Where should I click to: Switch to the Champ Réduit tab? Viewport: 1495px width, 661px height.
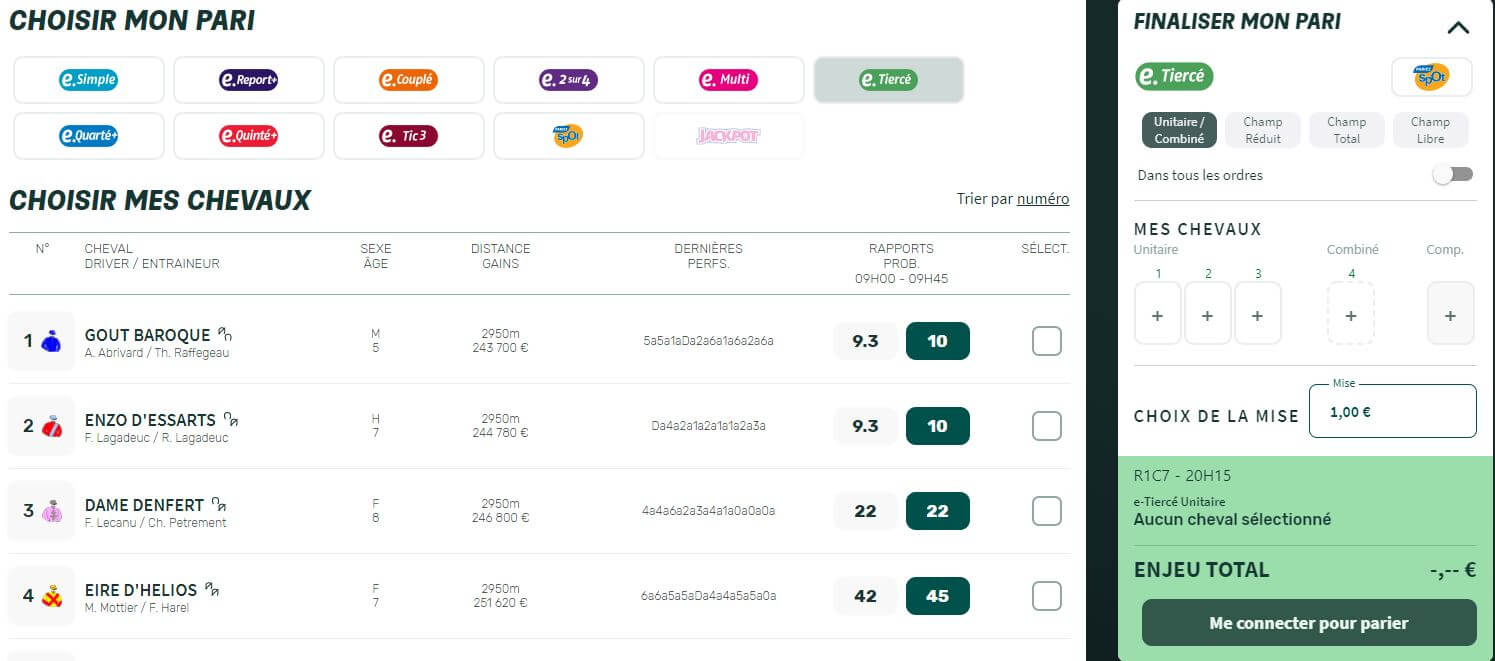(1262, 130)
